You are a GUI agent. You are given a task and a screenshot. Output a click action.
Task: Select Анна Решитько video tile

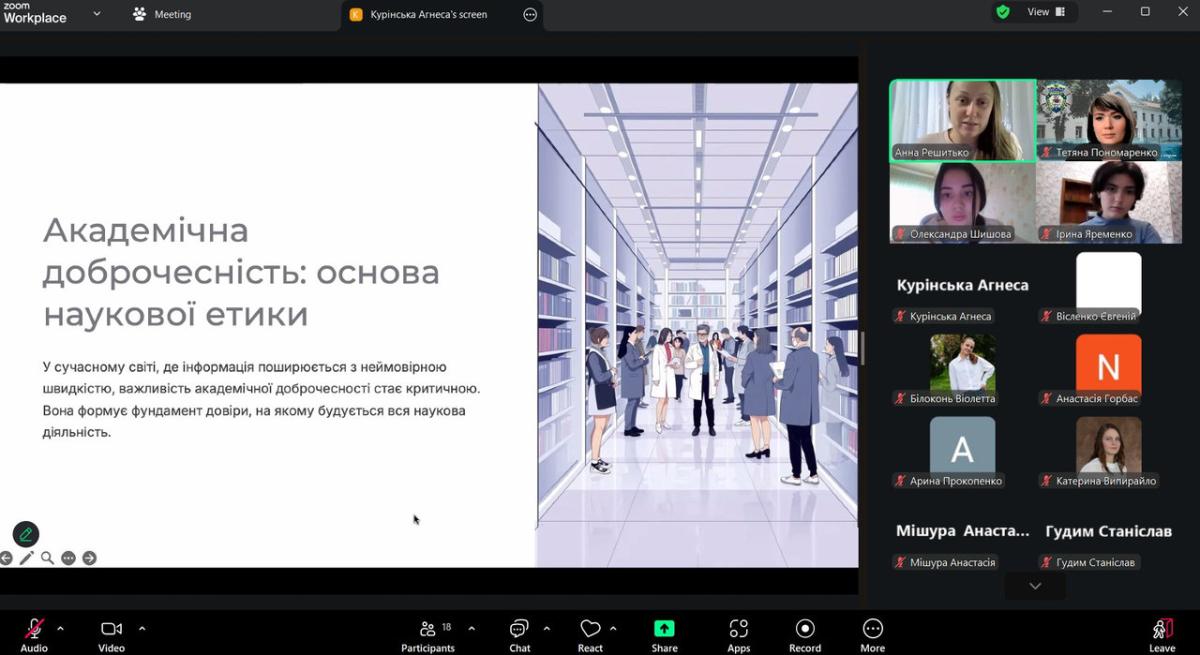[963, 121]
